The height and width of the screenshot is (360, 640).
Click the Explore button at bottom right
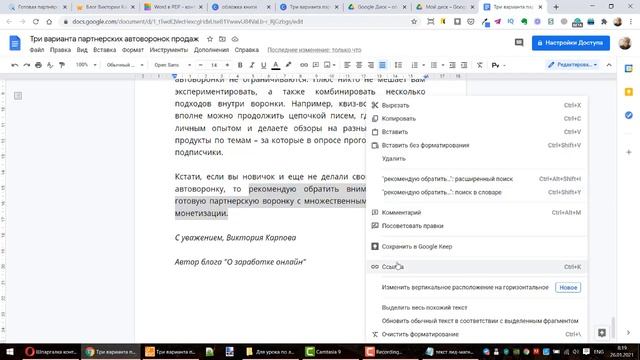(x=602, y=333)
